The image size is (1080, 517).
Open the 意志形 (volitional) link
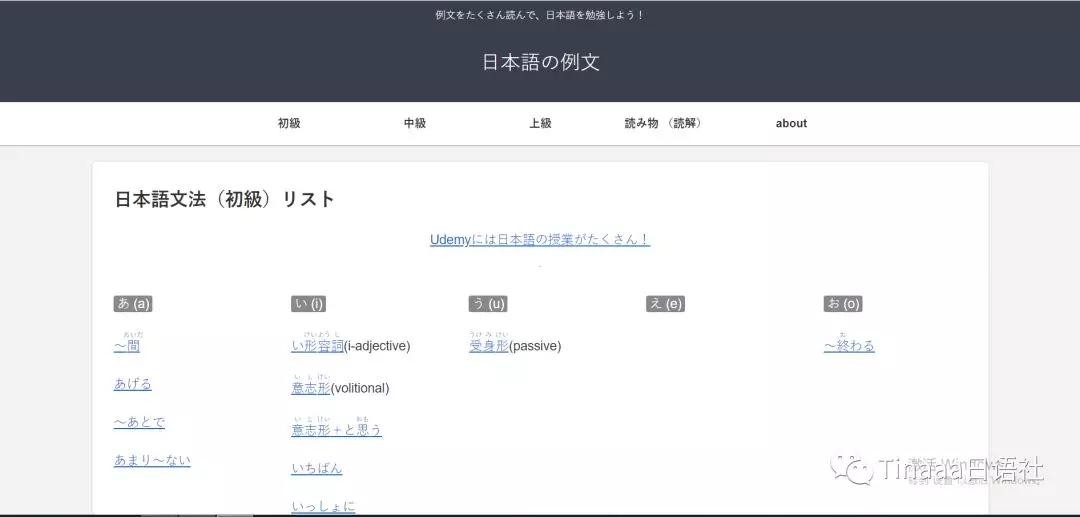[310, 388]
